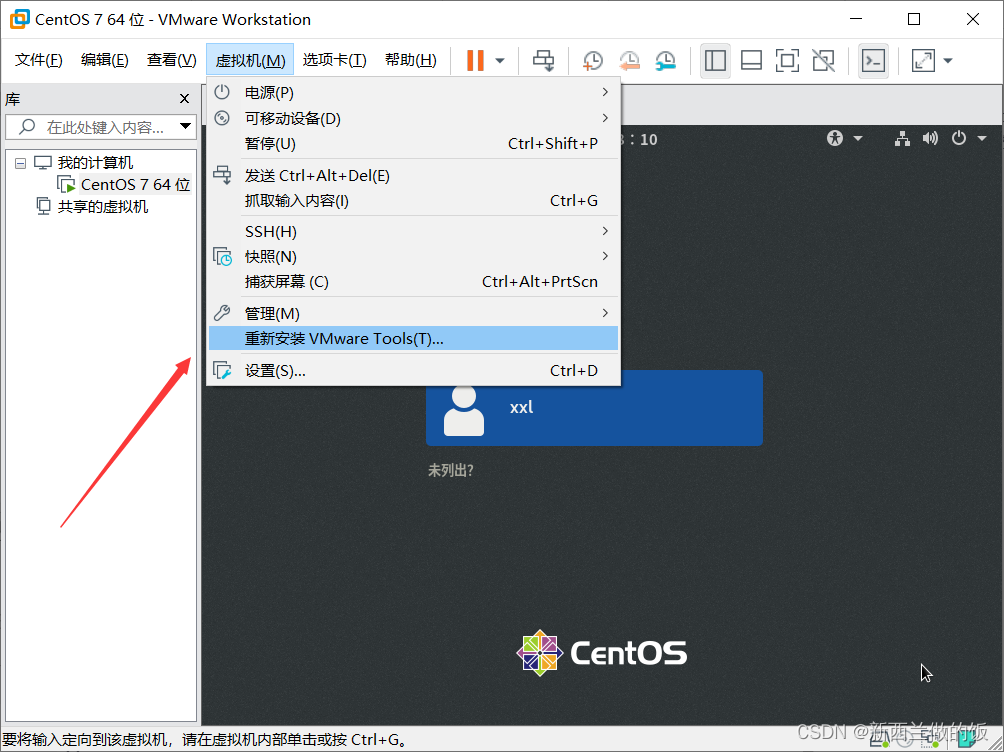Screen dimensions: 1004x752
Task: Choose 发送 Ctrl+Alt+Del(E) entry
Action: 413,176
